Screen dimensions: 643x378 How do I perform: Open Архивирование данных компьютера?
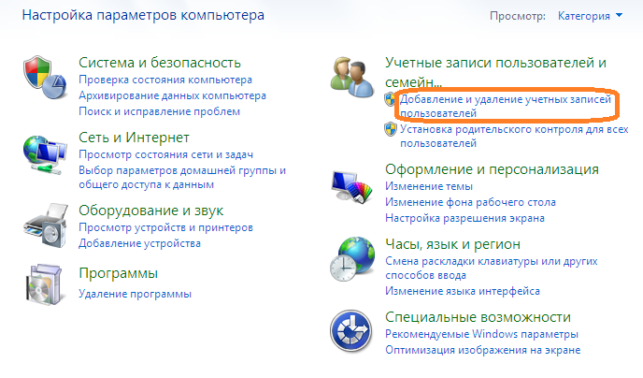point(172,96)
